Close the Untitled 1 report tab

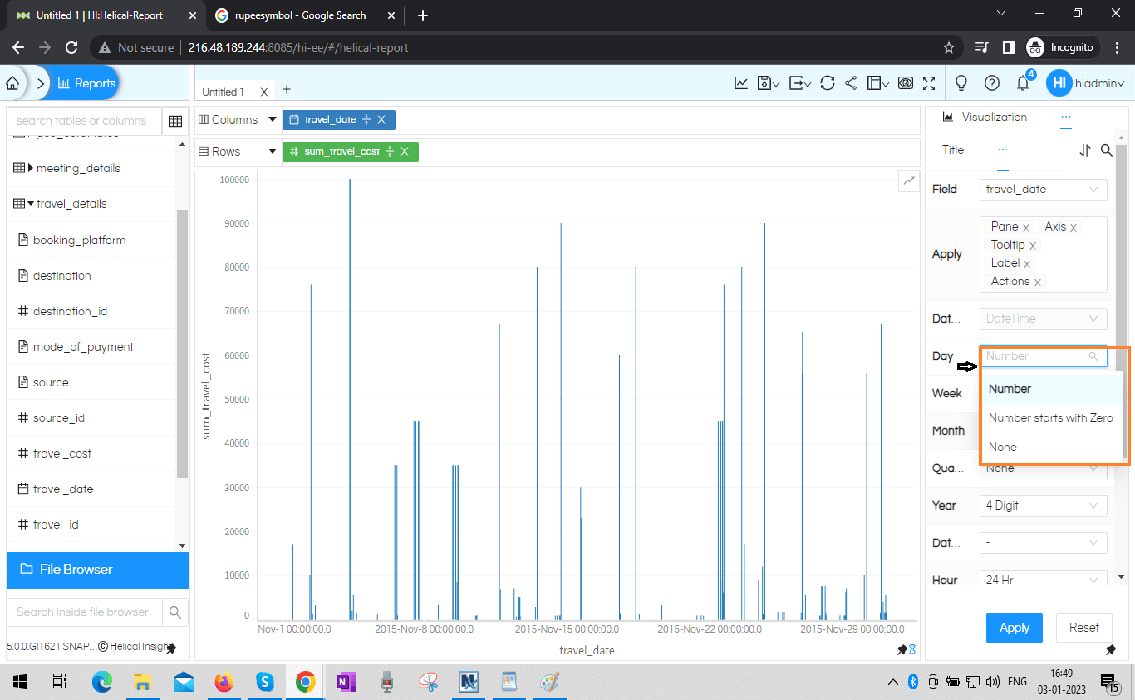pos(264,92)
